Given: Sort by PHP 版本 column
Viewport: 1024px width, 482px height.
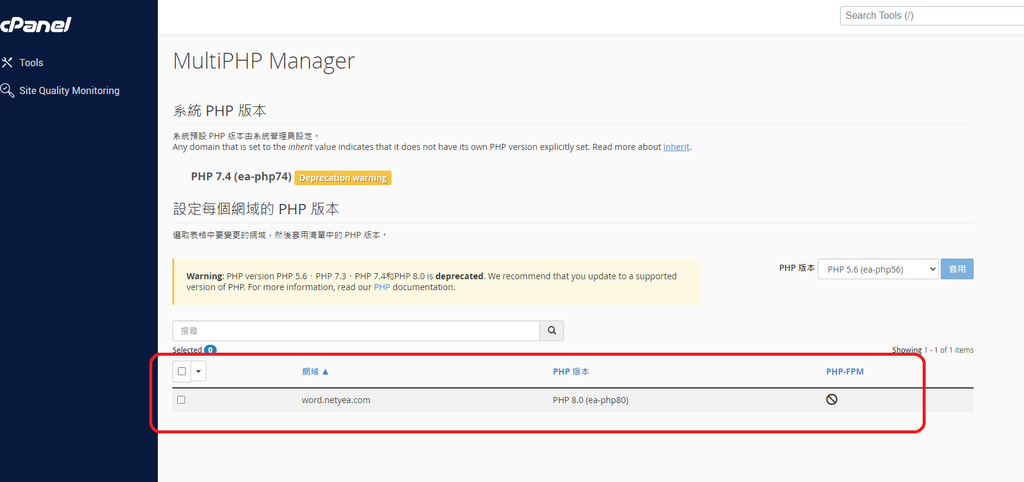Looking at the screenshot, I should click(x=571, y=372).
